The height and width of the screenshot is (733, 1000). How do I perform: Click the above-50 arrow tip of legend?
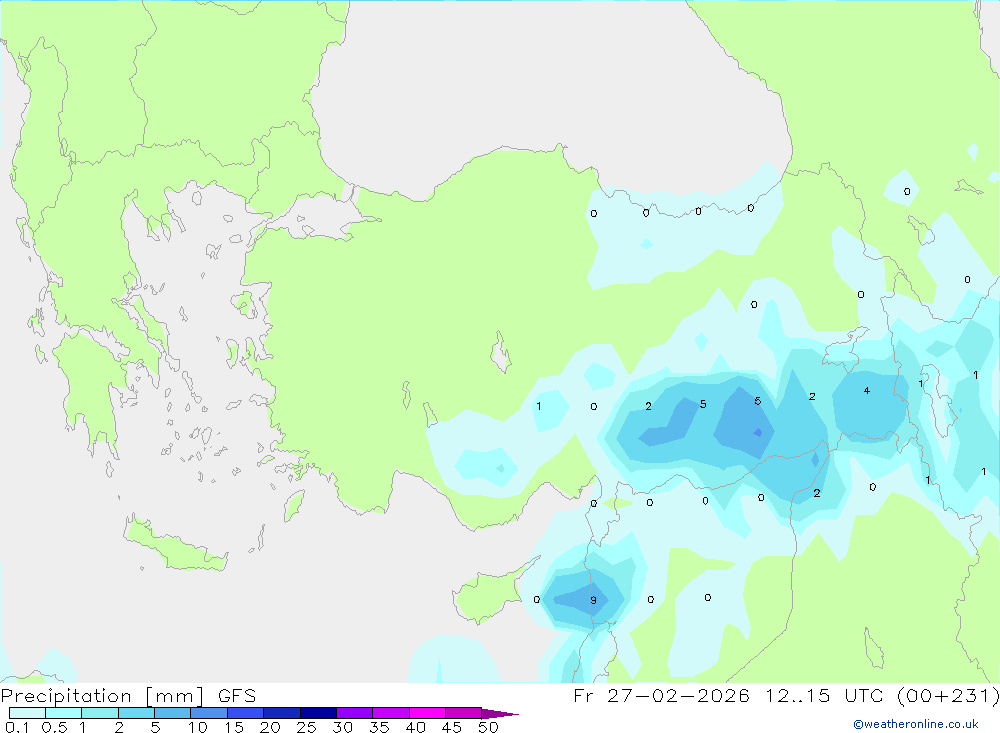[x=500, y=714]
